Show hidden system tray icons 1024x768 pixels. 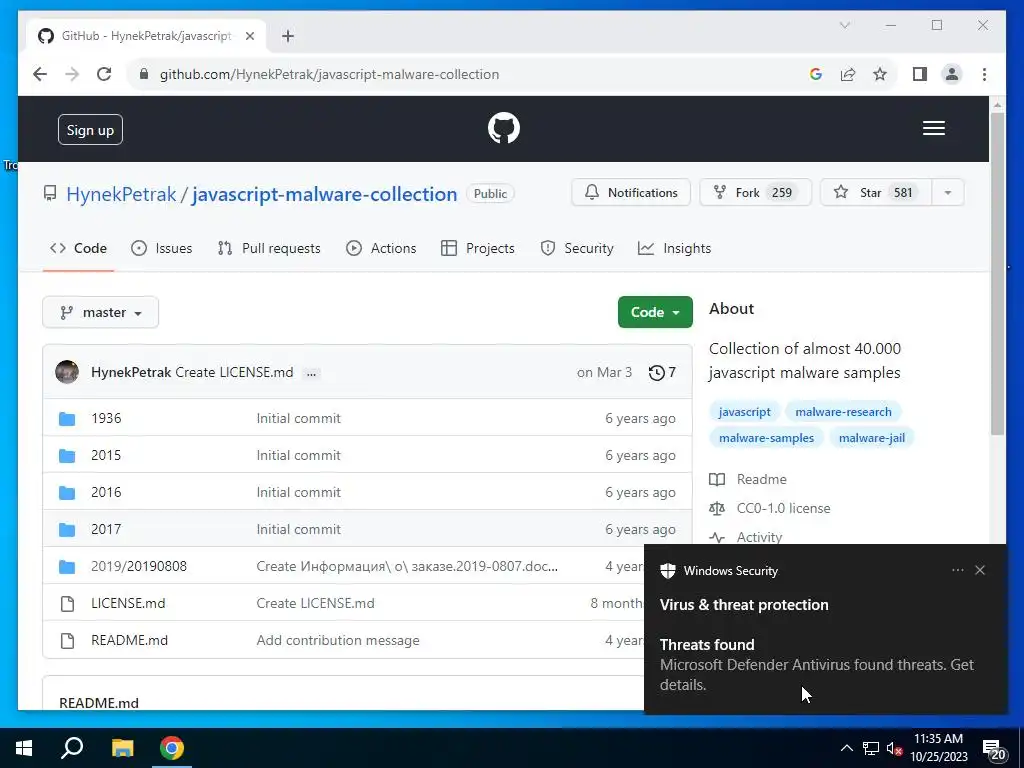pos(846,748)
